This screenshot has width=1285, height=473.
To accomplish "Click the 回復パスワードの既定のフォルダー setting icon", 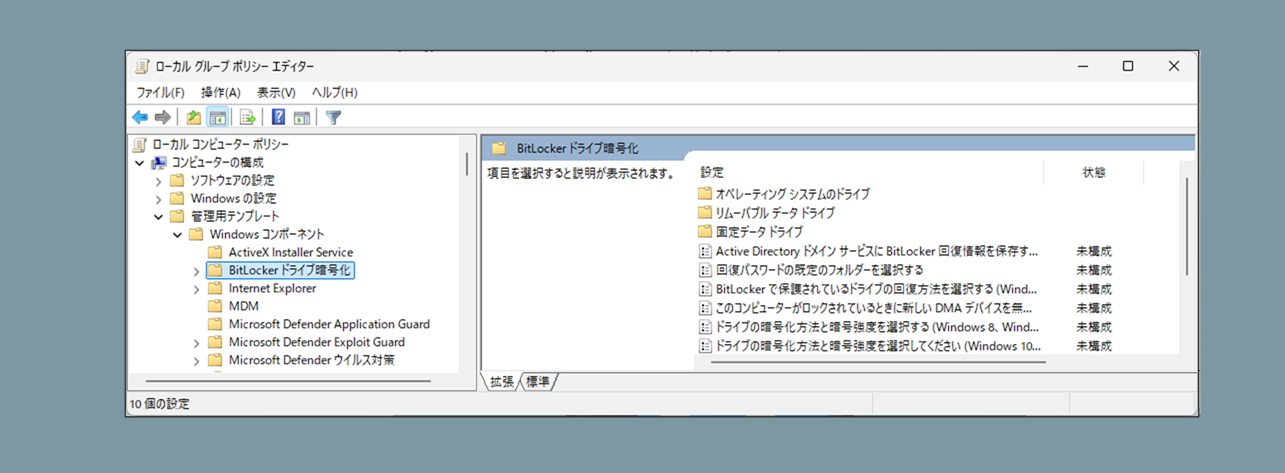I will click(x=704, y=270).
